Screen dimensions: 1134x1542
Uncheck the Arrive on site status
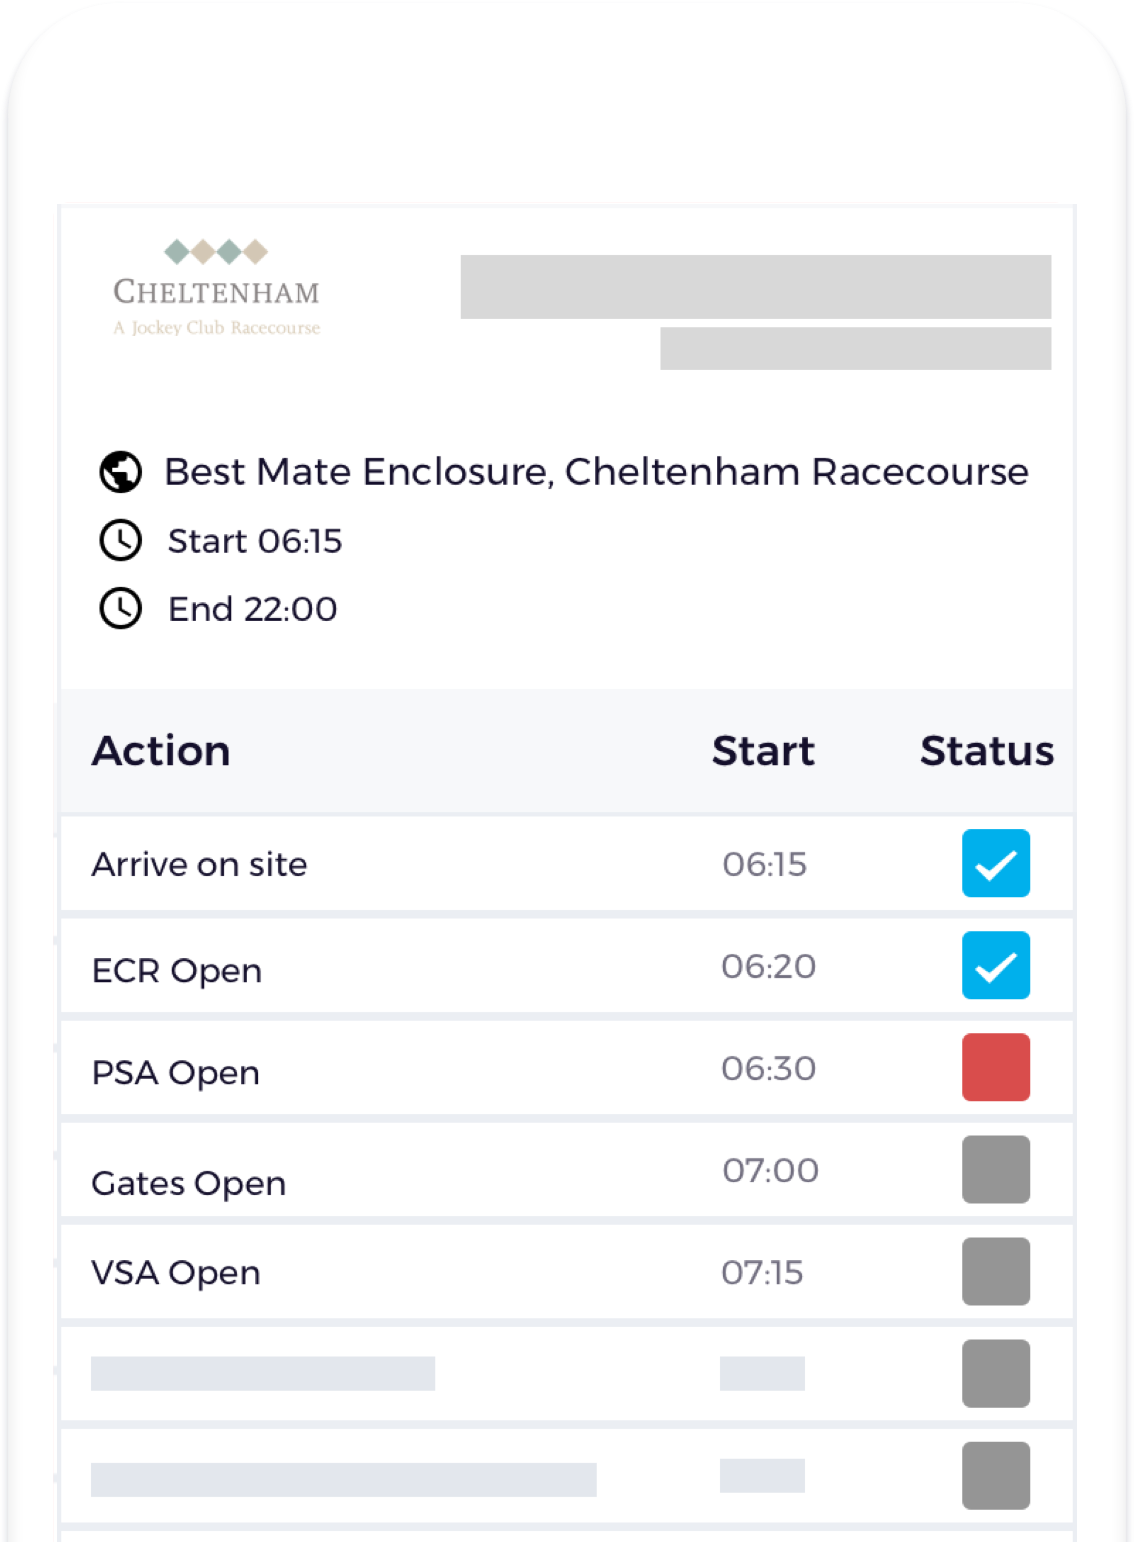995,863
